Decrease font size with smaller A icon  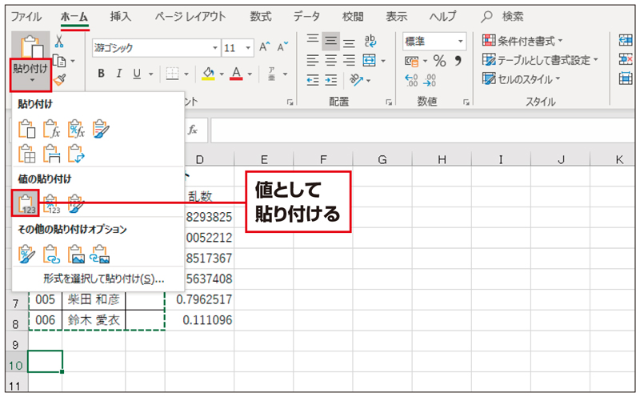pyautogui.click(x=282, y=47)
